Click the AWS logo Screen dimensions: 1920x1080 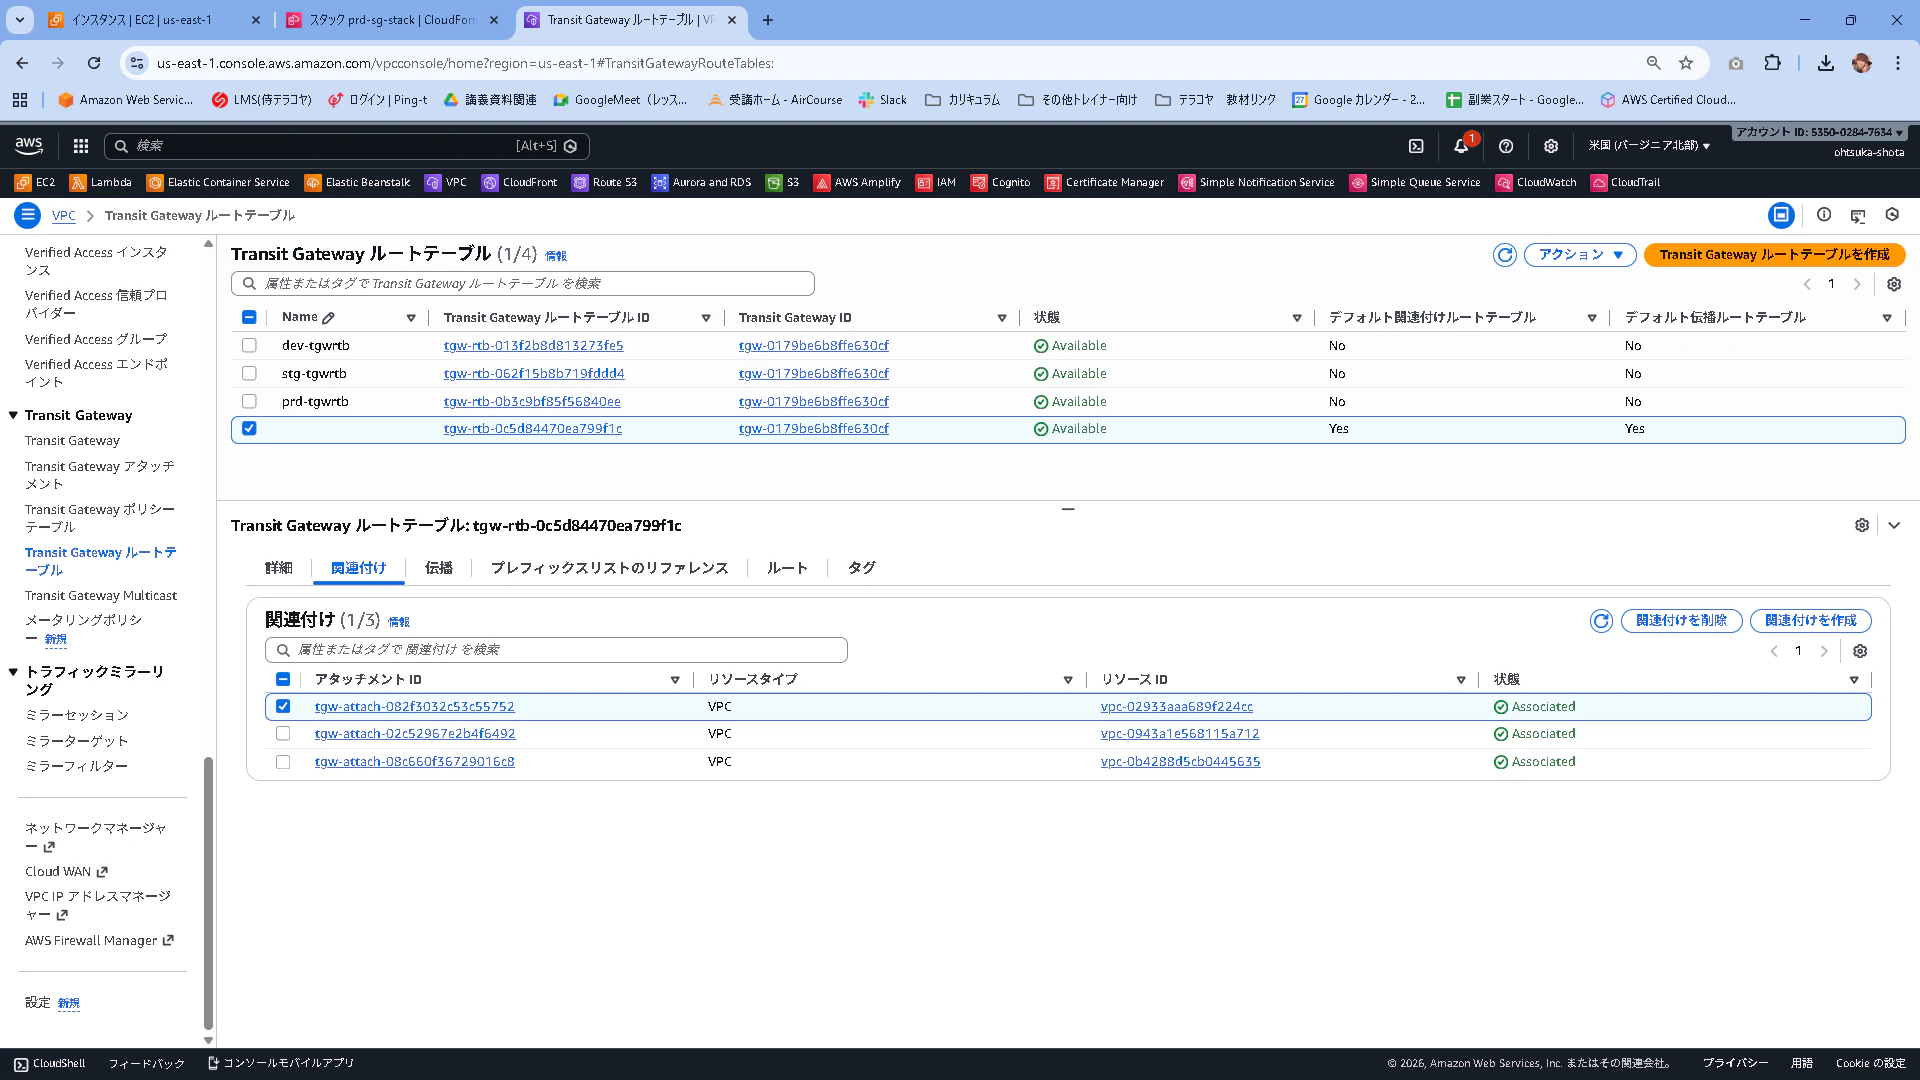pyautogui.click(x=29, y=146)
